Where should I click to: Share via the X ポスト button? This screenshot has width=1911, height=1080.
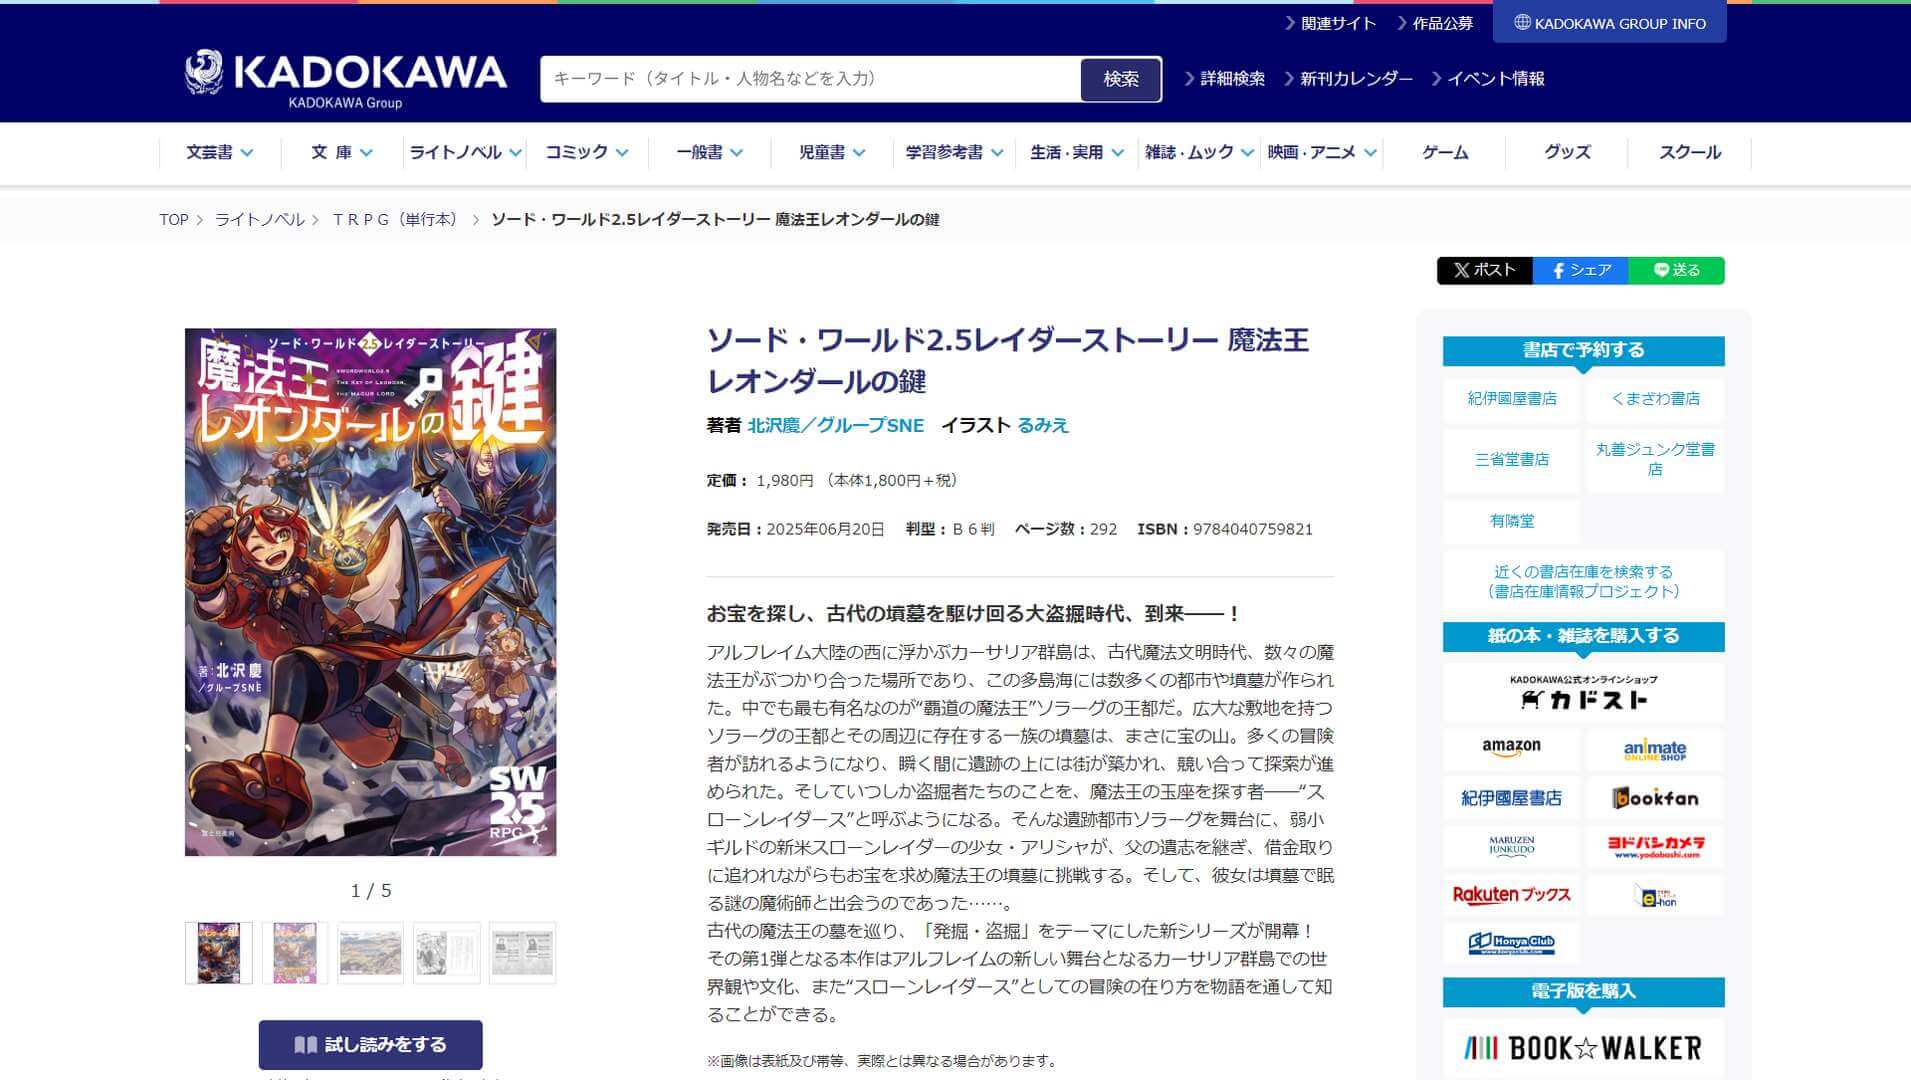pyautogui.click(x=1484, y=270)
